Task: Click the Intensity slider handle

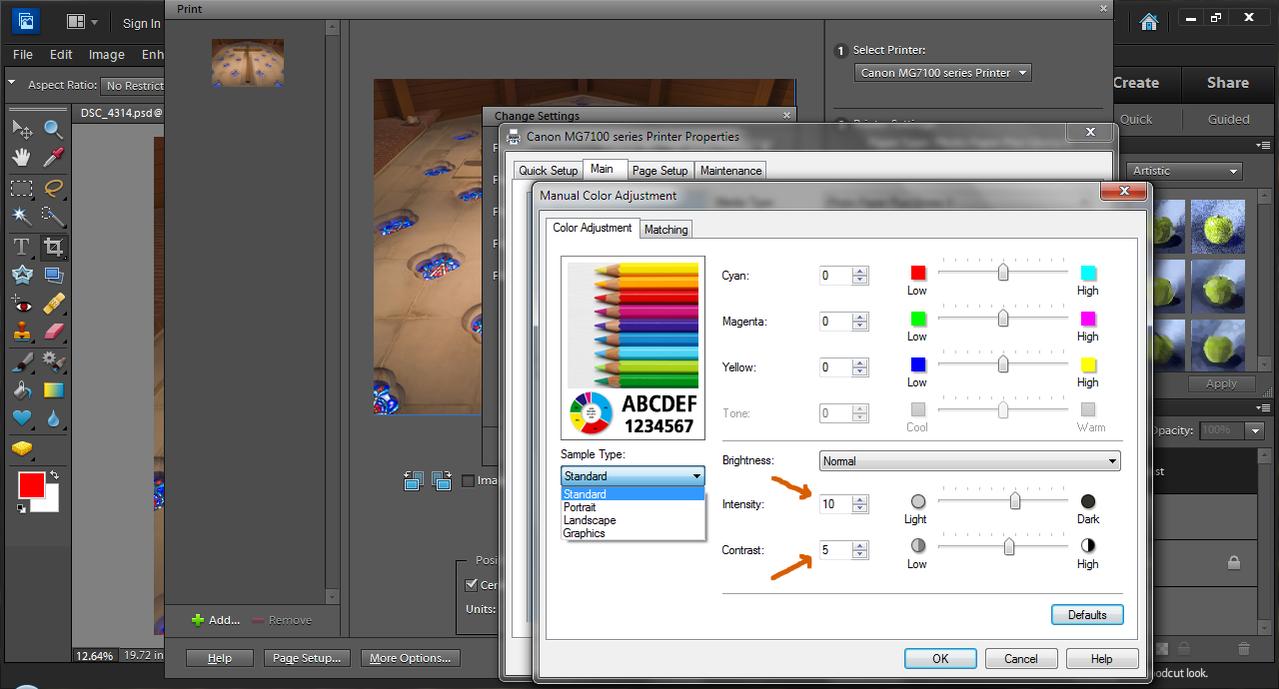Action: 1015,501
